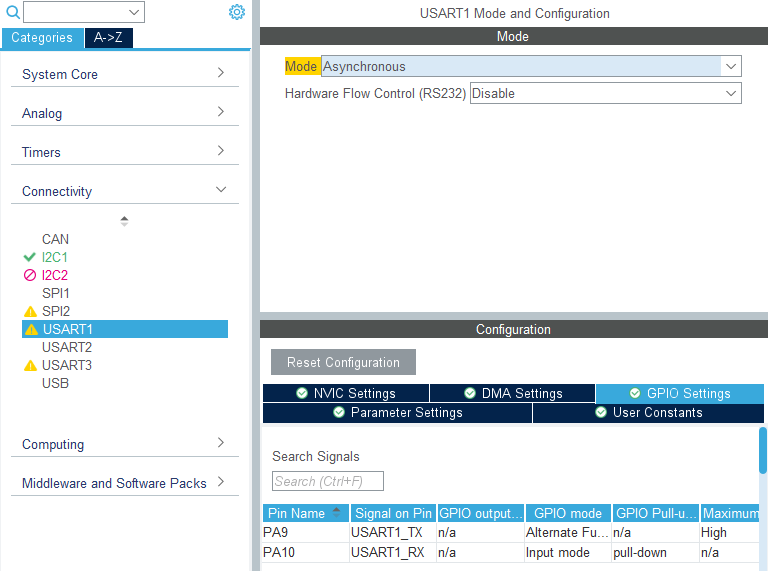
Task: Click the USART1_RX signal cell
Action: (393, 552)
